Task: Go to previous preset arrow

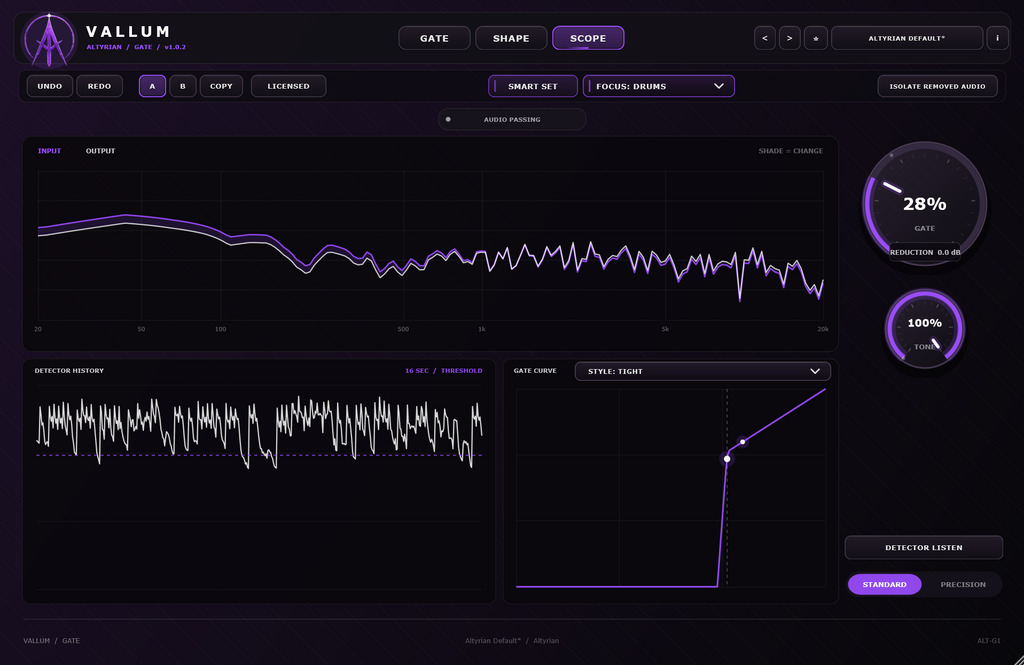Action: point(765,38)
